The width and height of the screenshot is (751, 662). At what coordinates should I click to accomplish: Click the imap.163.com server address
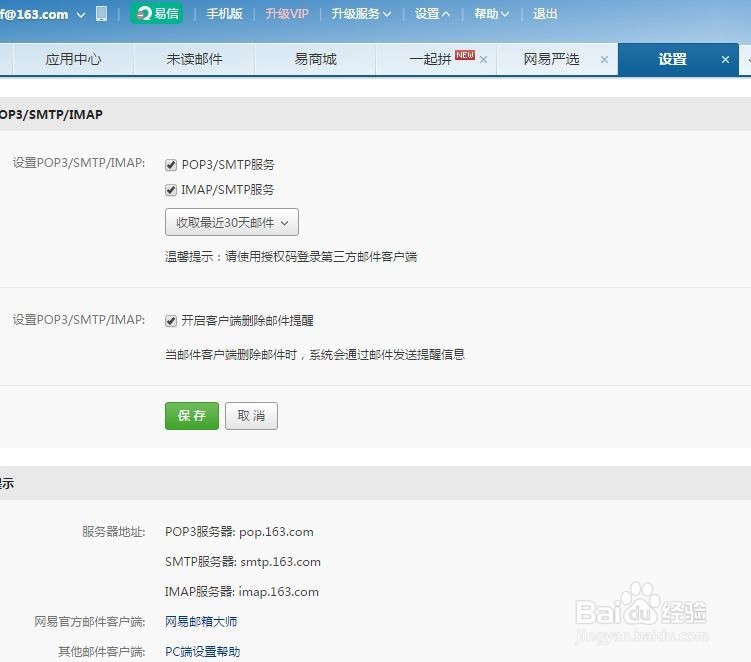pyautogui.click(x=279, y=592)
